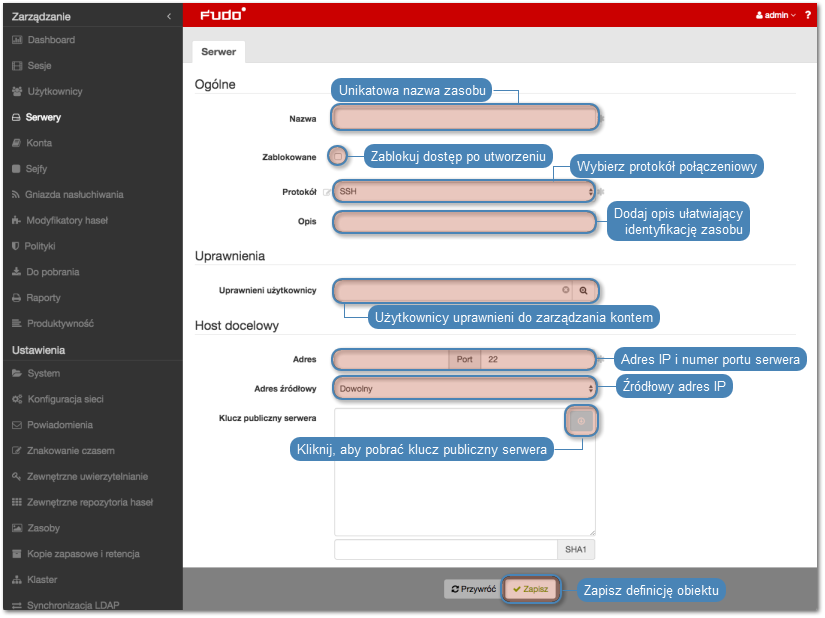The image size is (825, 618).
Task: Open the Adres źródłowy Dowolny dropdown
Action: [x=465, y=389]
